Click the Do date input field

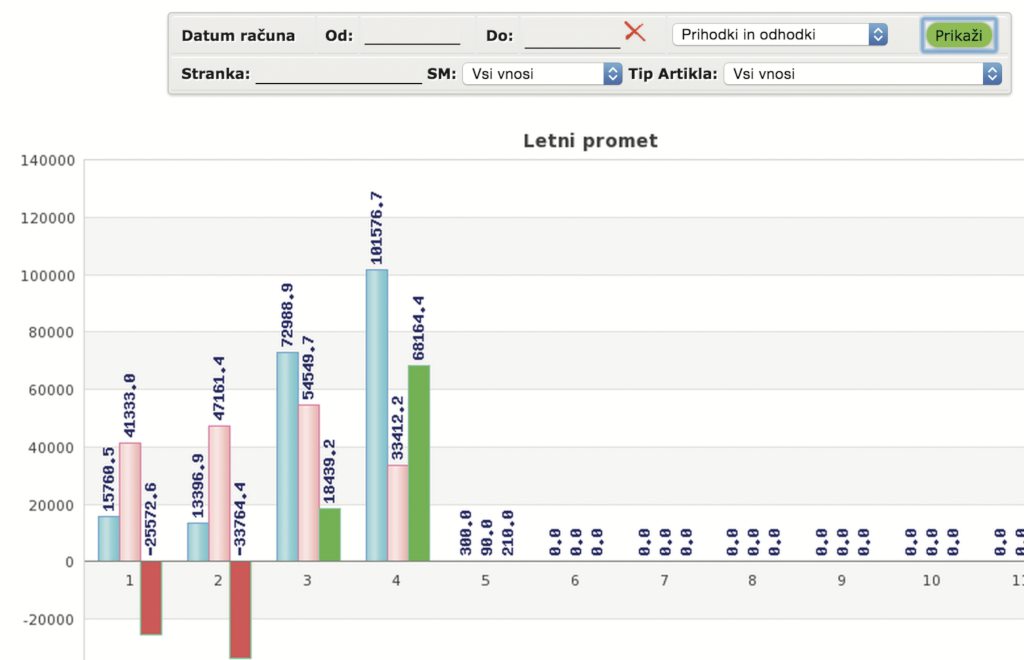(571, 35)
